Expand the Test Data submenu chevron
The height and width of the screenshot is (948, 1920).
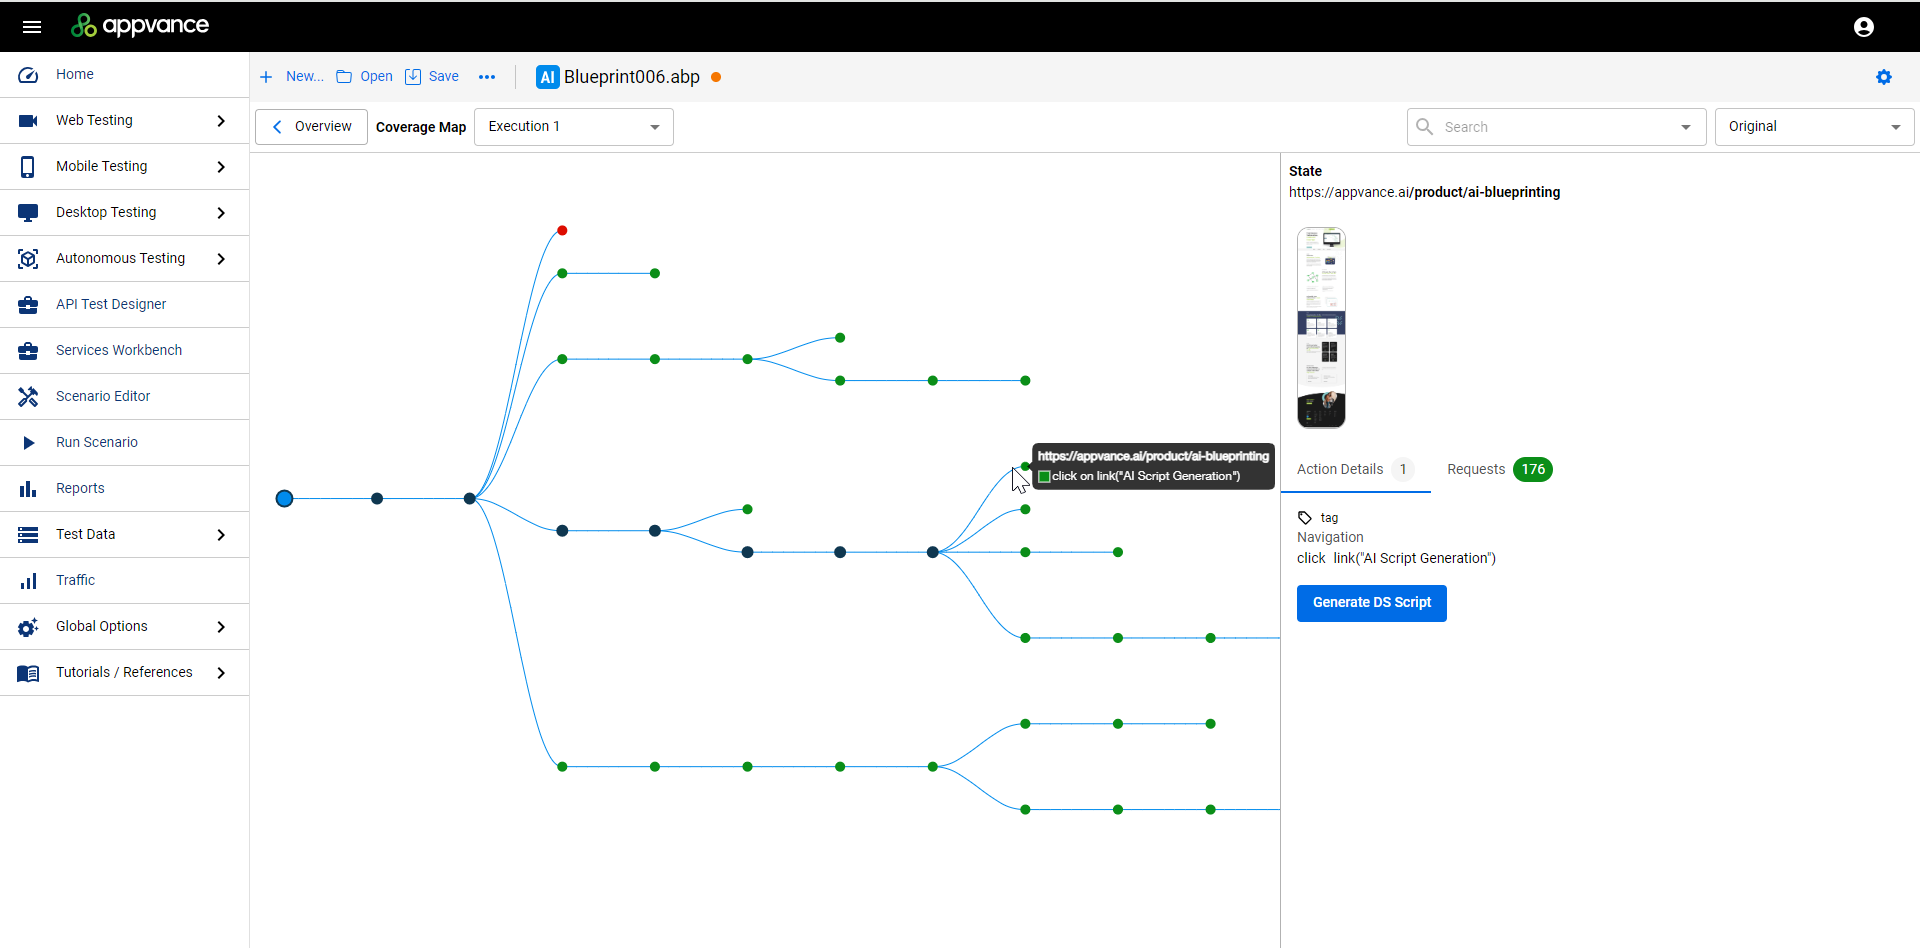point(221,535)
